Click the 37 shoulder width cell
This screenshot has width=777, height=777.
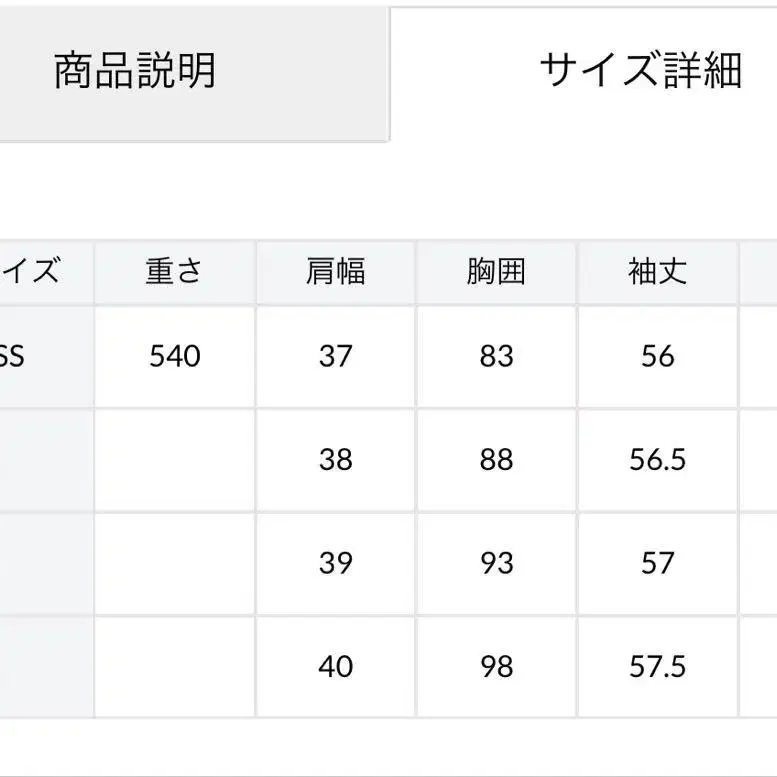[x=336, y=356]
